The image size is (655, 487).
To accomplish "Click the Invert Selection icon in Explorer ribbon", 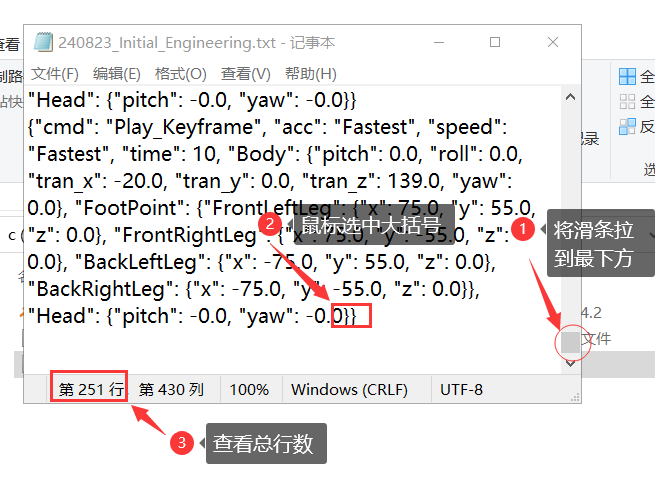I will point(627,127).
